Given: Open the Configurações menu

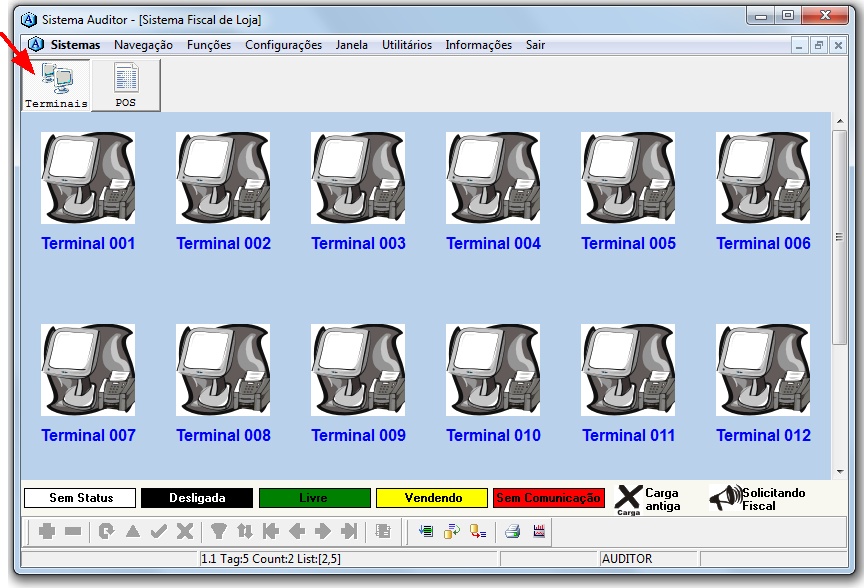Looking at the screenshot, I should [x=283, y=45].
